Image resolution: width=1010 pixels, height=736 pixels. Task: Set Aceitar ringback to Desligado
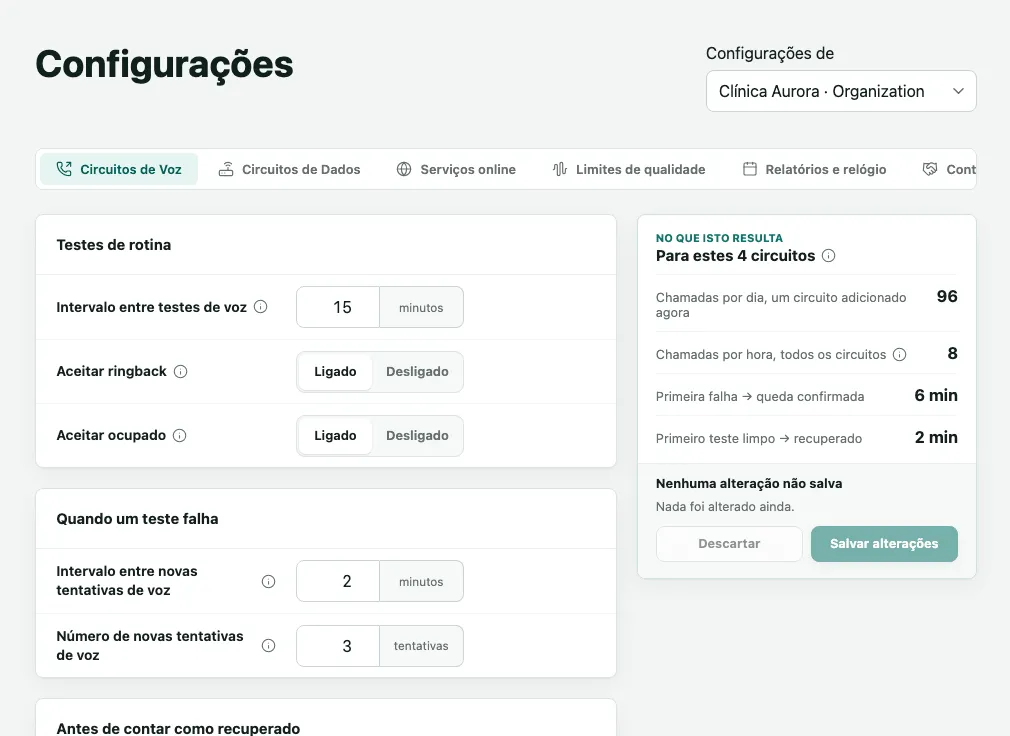(417, 372)
